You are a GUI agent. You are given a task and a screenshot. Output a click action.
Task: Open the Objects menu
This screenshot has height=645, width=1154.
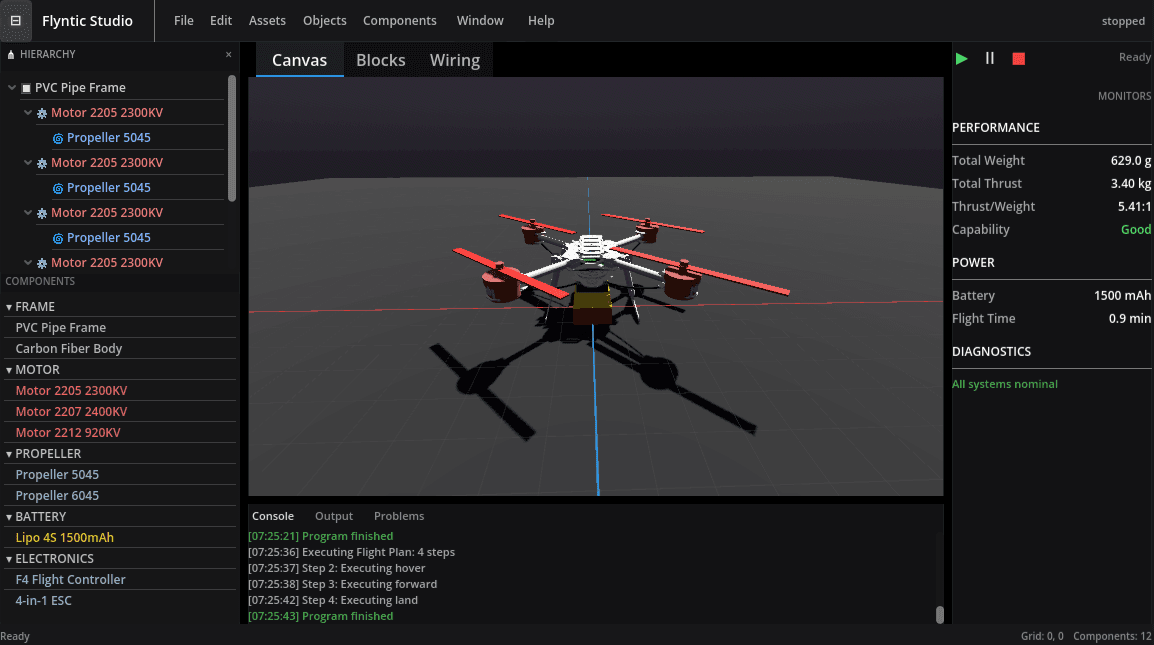click(325, 21)
